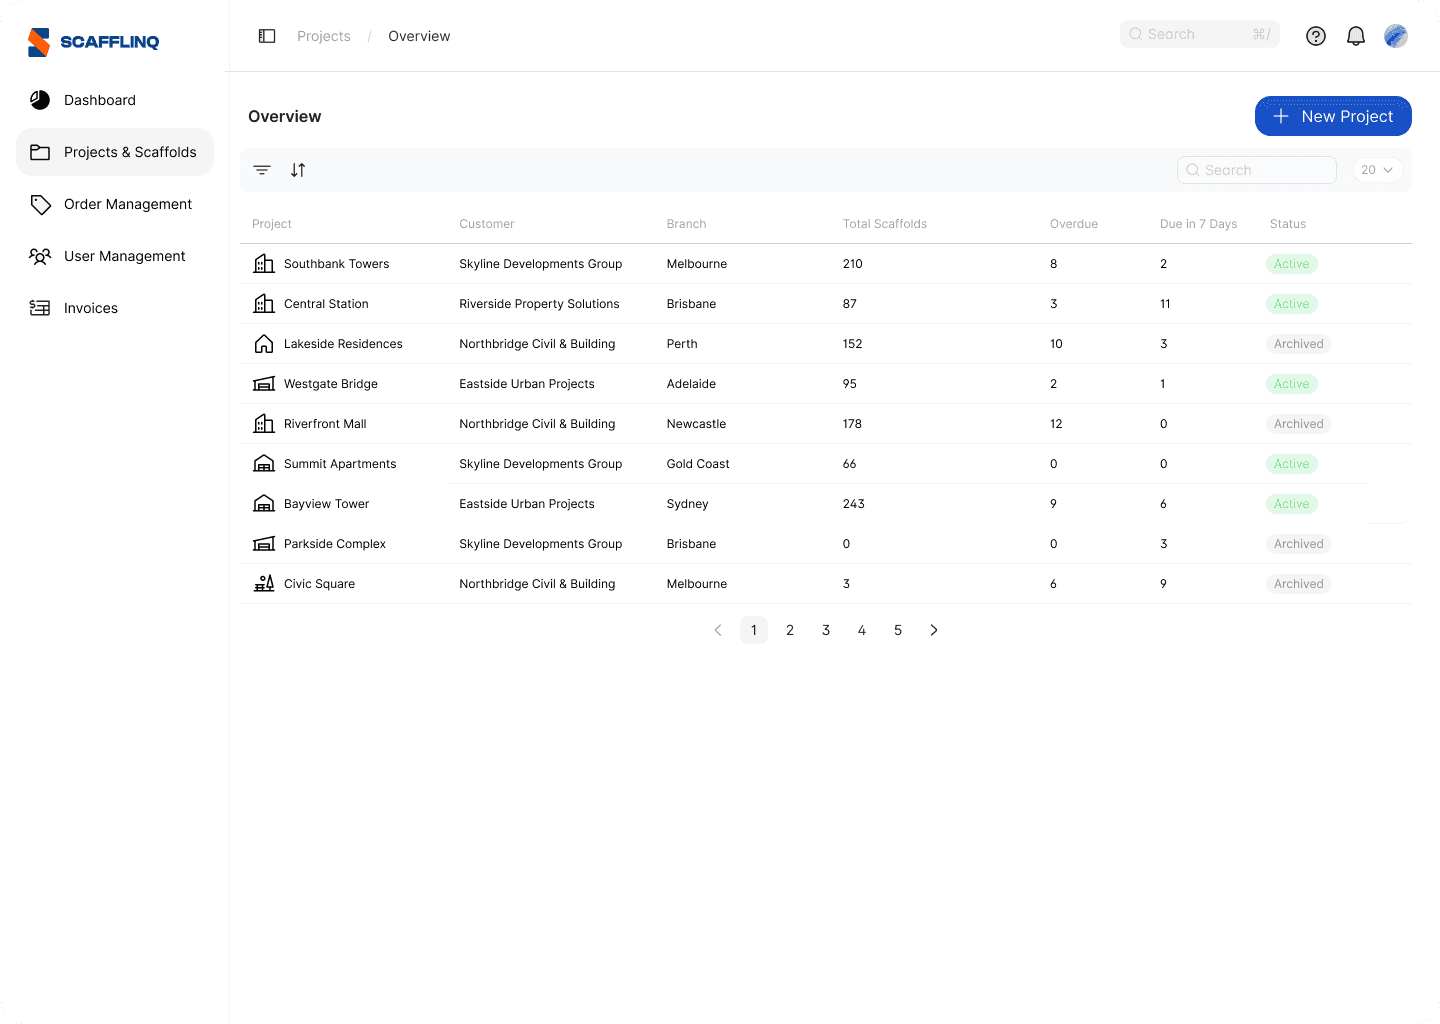Sort by Total Scaffolds column header
The image size is (1440, 1024).
click(885, 224)
